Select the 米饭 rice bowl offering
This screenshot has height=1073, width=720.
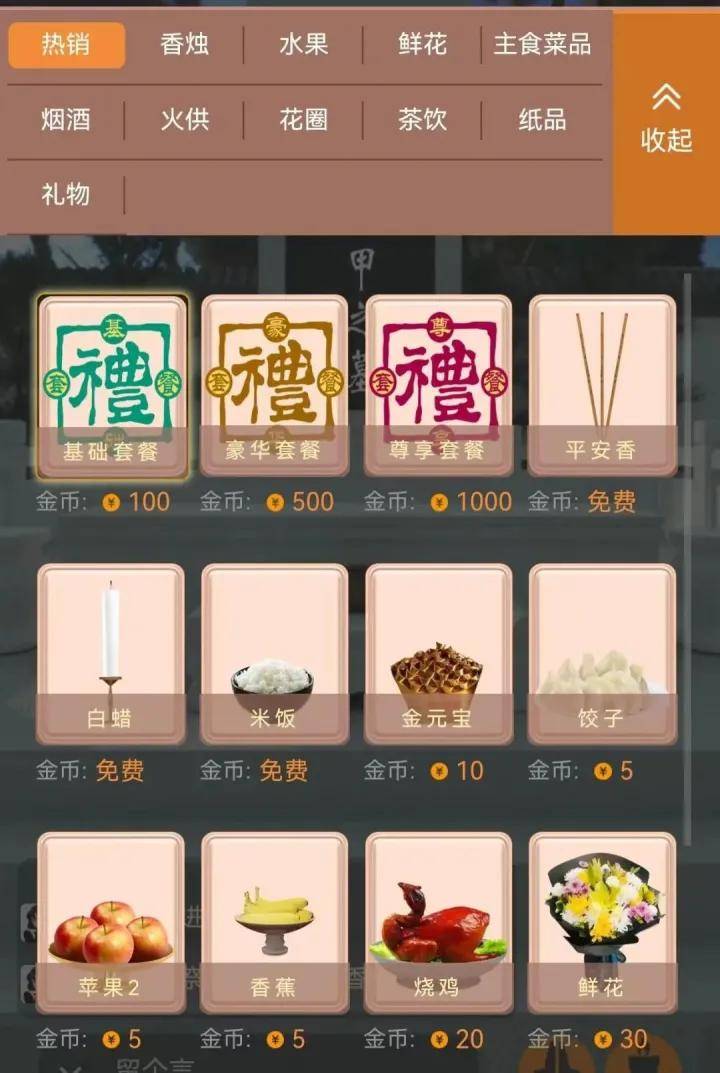274,654
